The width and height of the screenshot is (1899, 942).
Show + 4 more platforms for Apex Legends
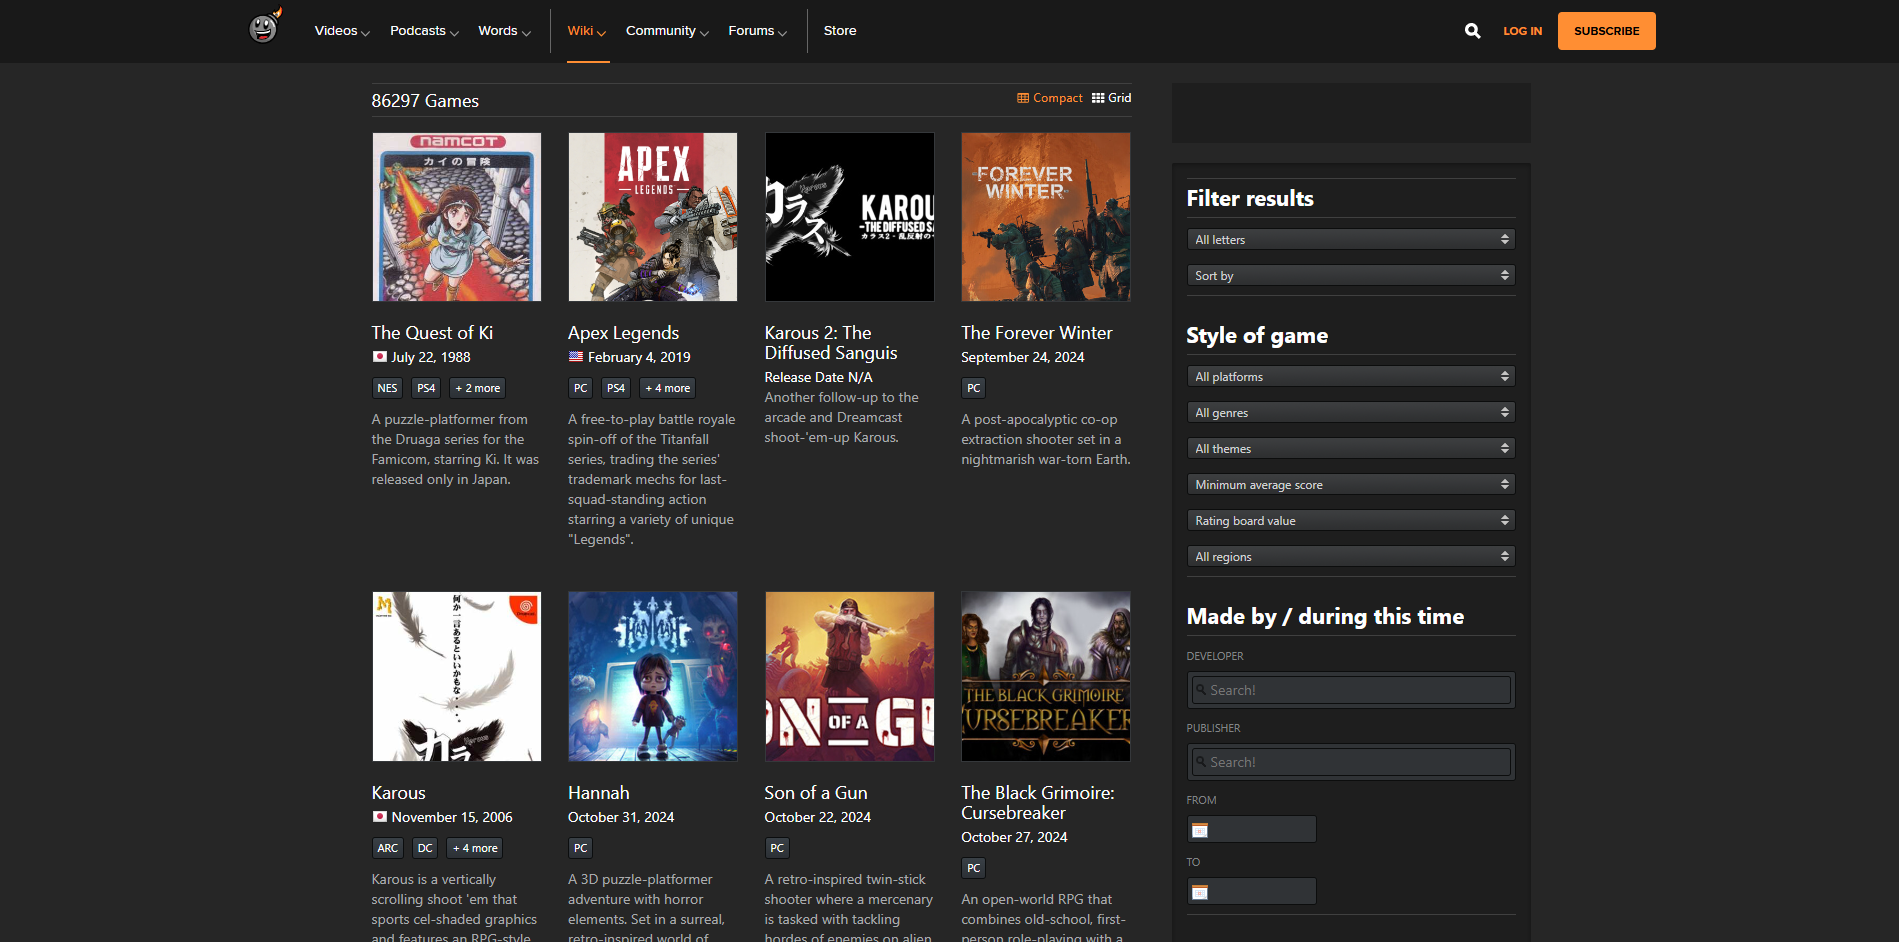668,388
